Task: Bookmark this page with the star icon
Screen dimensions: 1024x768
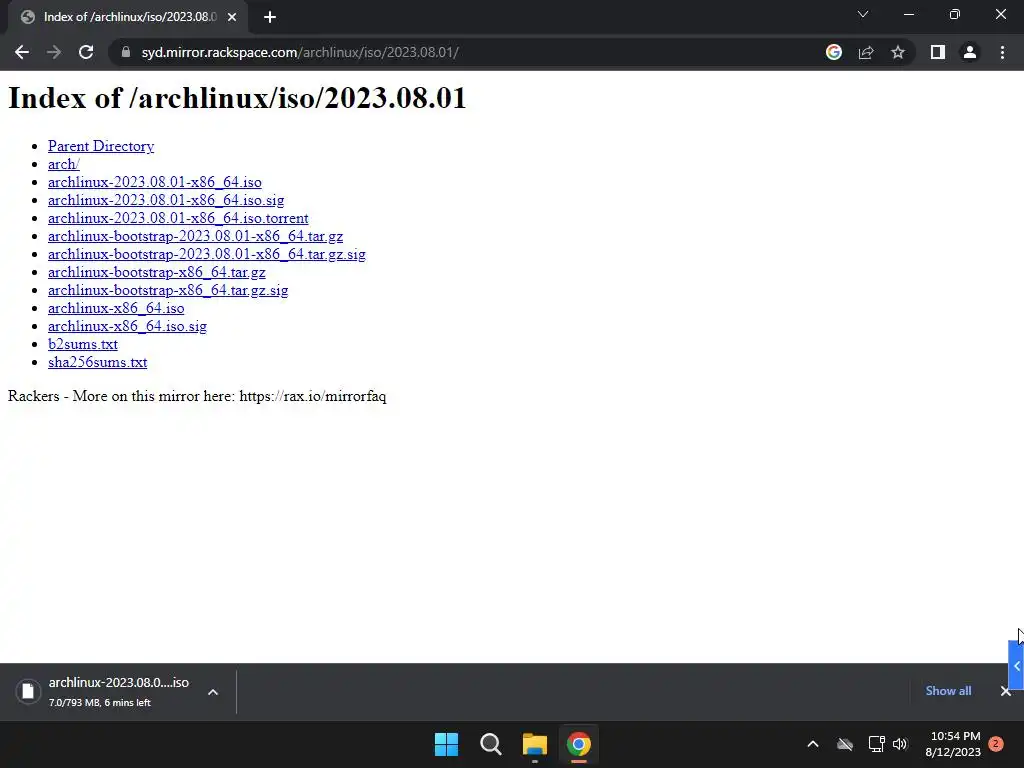Action: tap(898, 52)
